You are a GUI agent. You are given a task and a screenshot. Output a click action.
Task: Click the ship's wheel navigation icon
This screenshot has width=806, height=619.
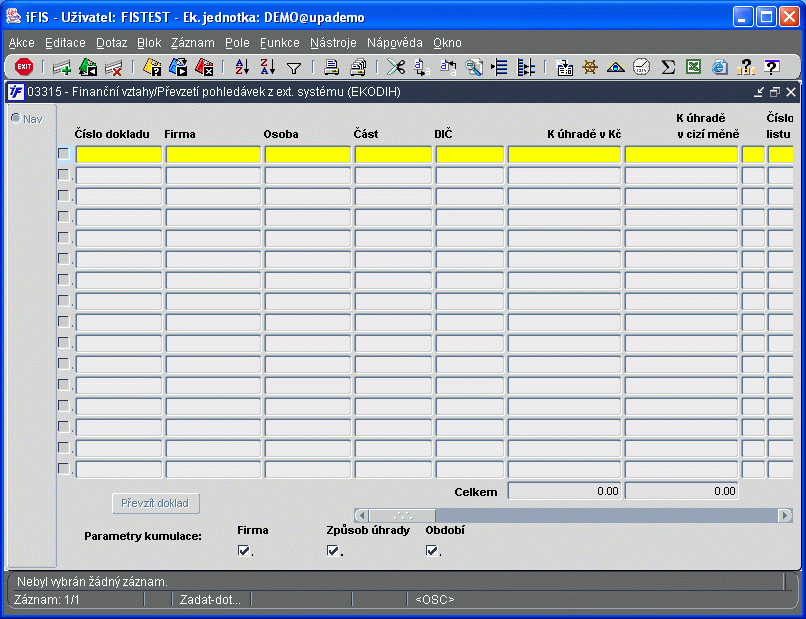[590, 67]
